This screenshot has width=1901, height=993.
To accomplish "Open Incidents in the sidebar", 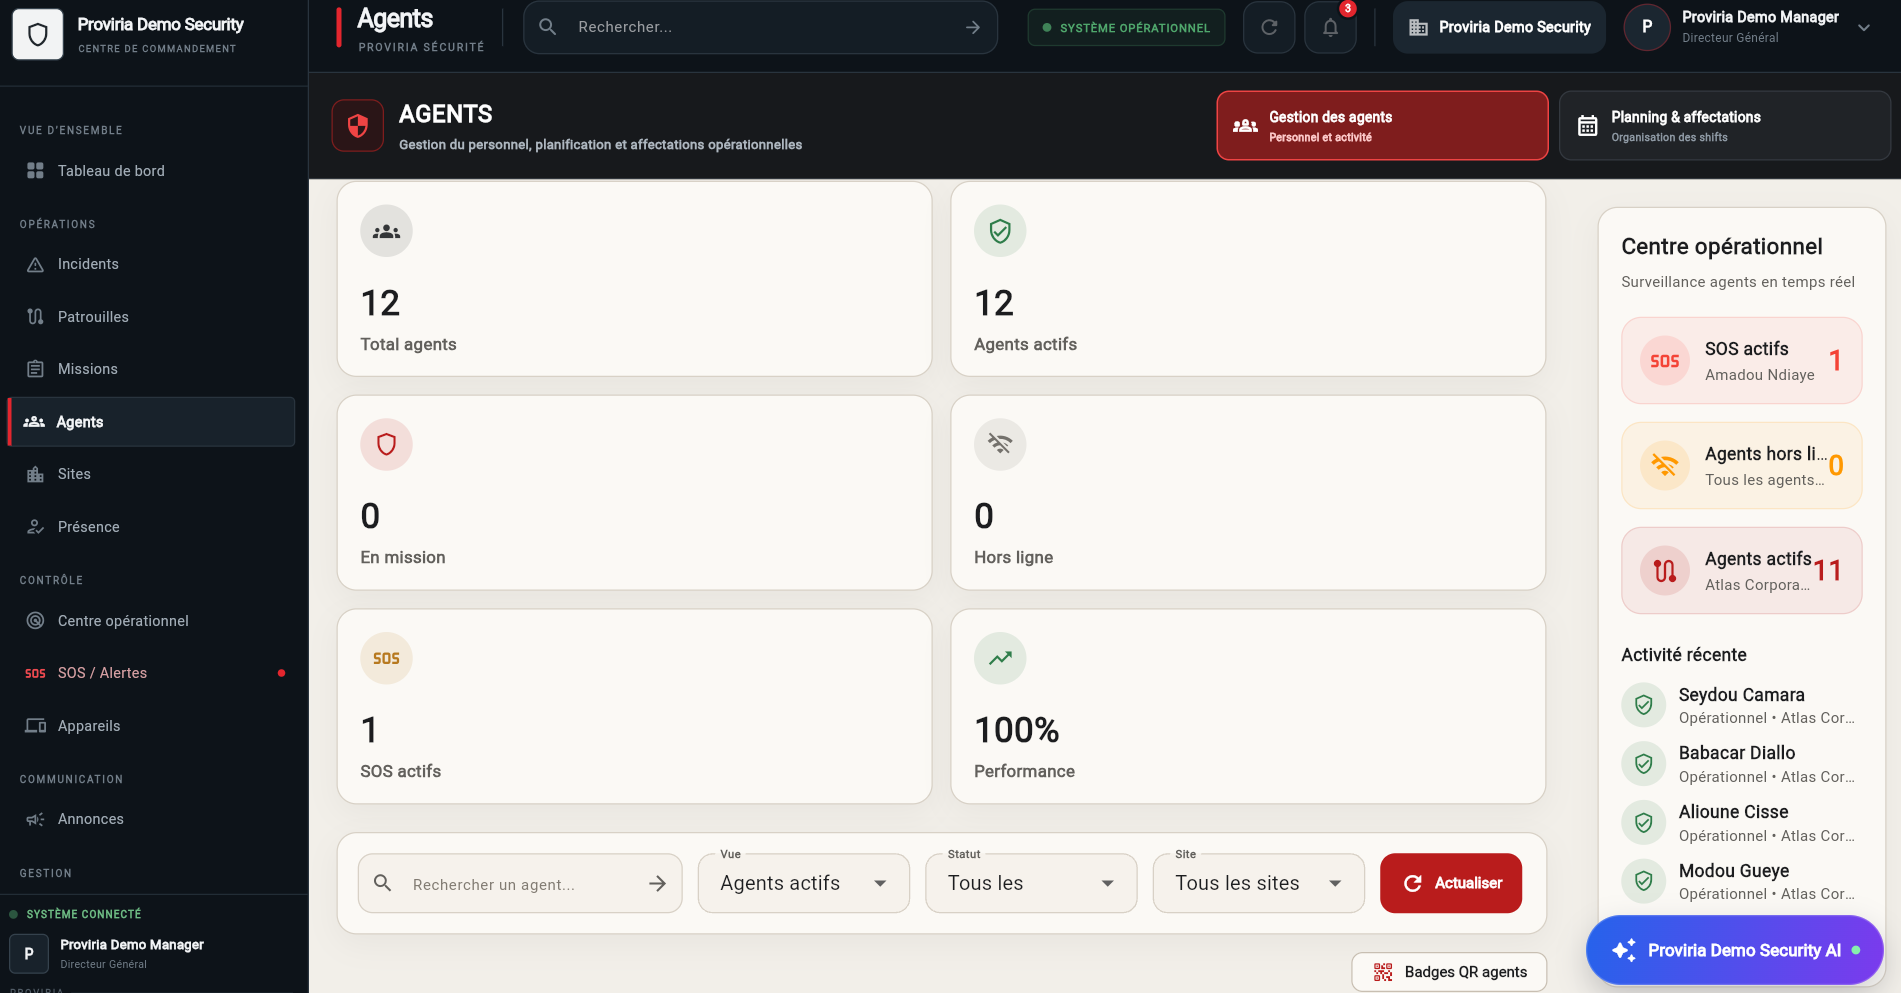I will click(152, 264).
